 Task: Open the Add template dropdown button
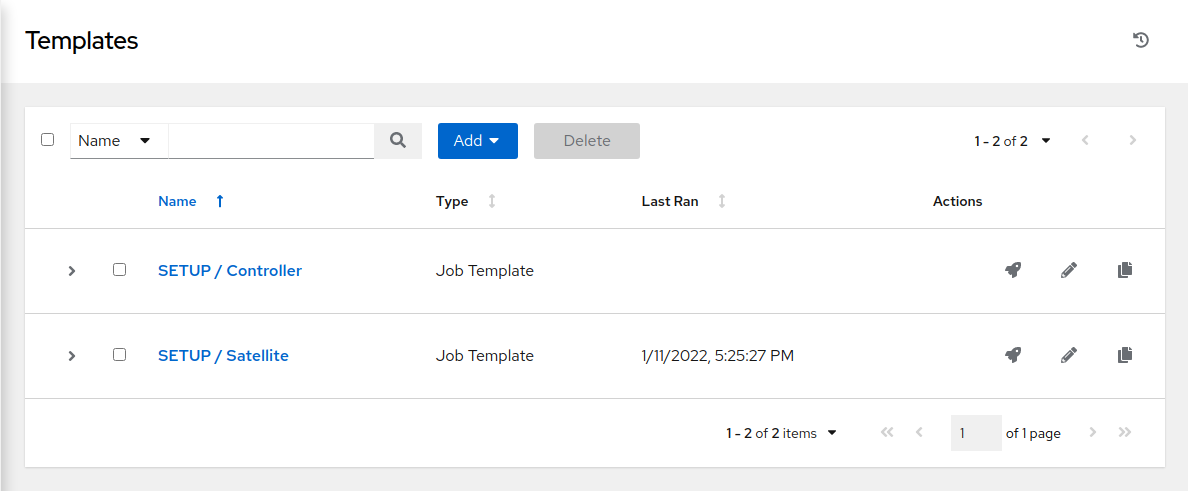pyautogui.click(x=477, y=141)
